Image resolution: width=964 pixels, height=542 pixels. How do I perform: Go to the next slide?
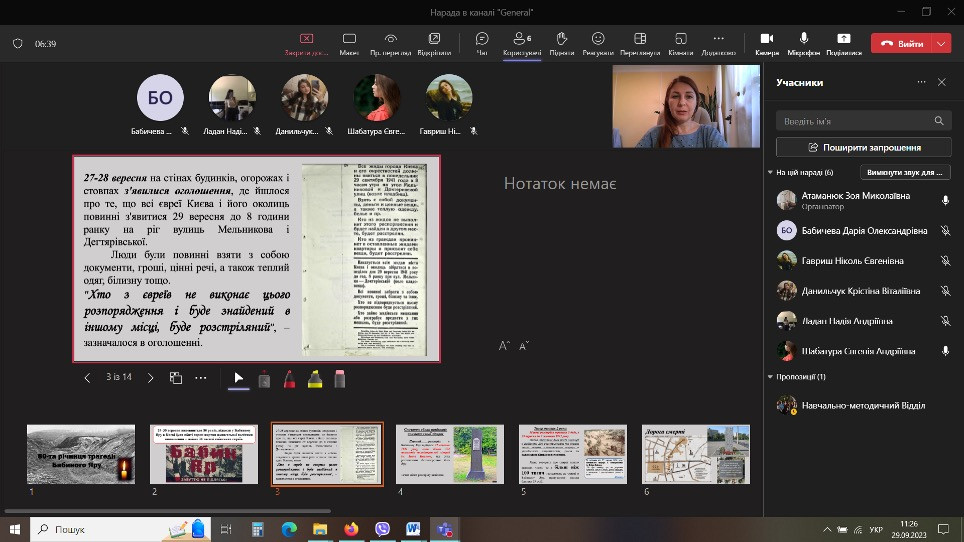click(x=151, y=378)
